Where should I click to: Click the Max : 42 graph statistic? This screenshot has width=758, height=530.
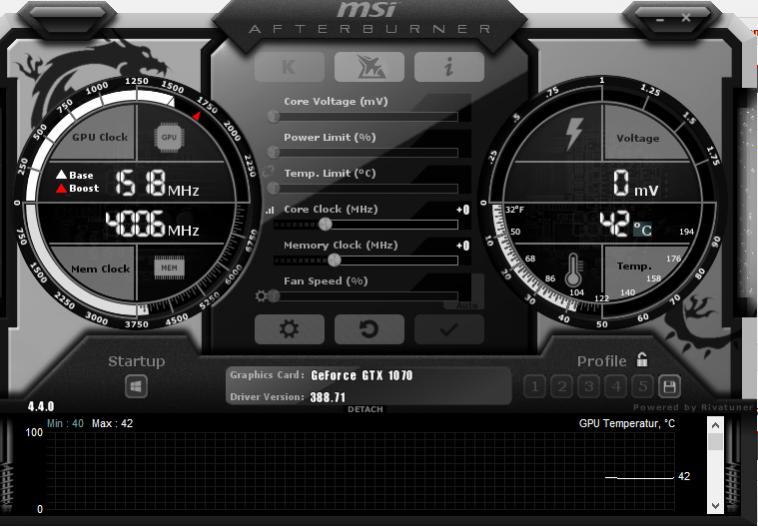coord(112,424)
